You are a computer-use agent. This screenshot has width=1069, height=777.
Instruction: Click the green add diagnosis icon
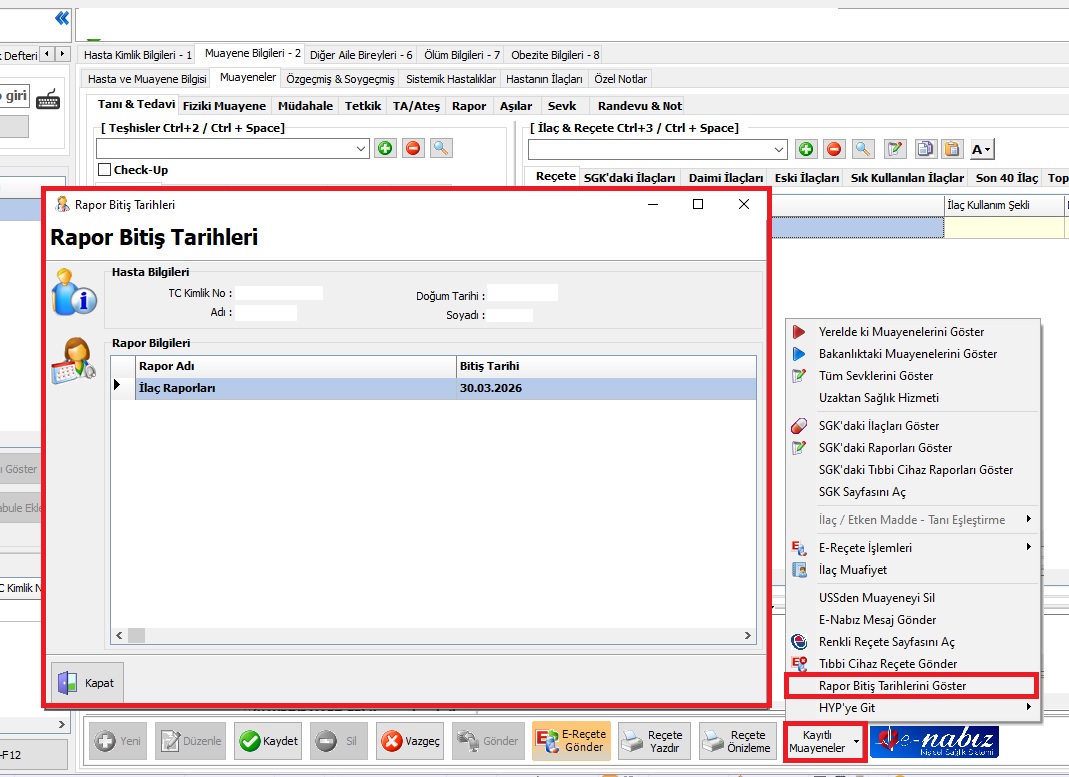click(385, 149)
